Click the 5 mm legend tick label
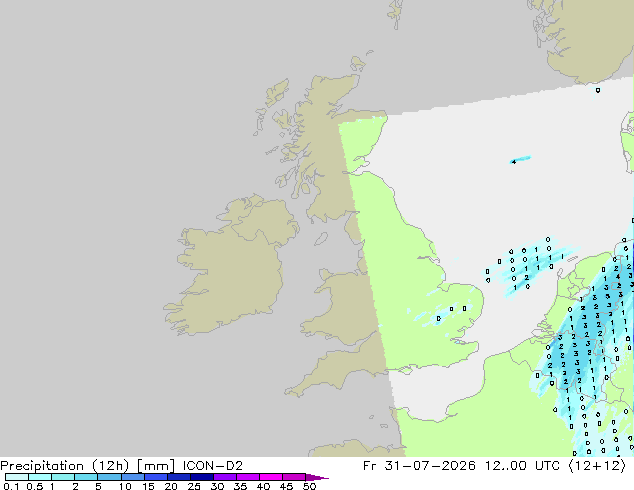Viewport: 634px width, 490px height. 98,486
